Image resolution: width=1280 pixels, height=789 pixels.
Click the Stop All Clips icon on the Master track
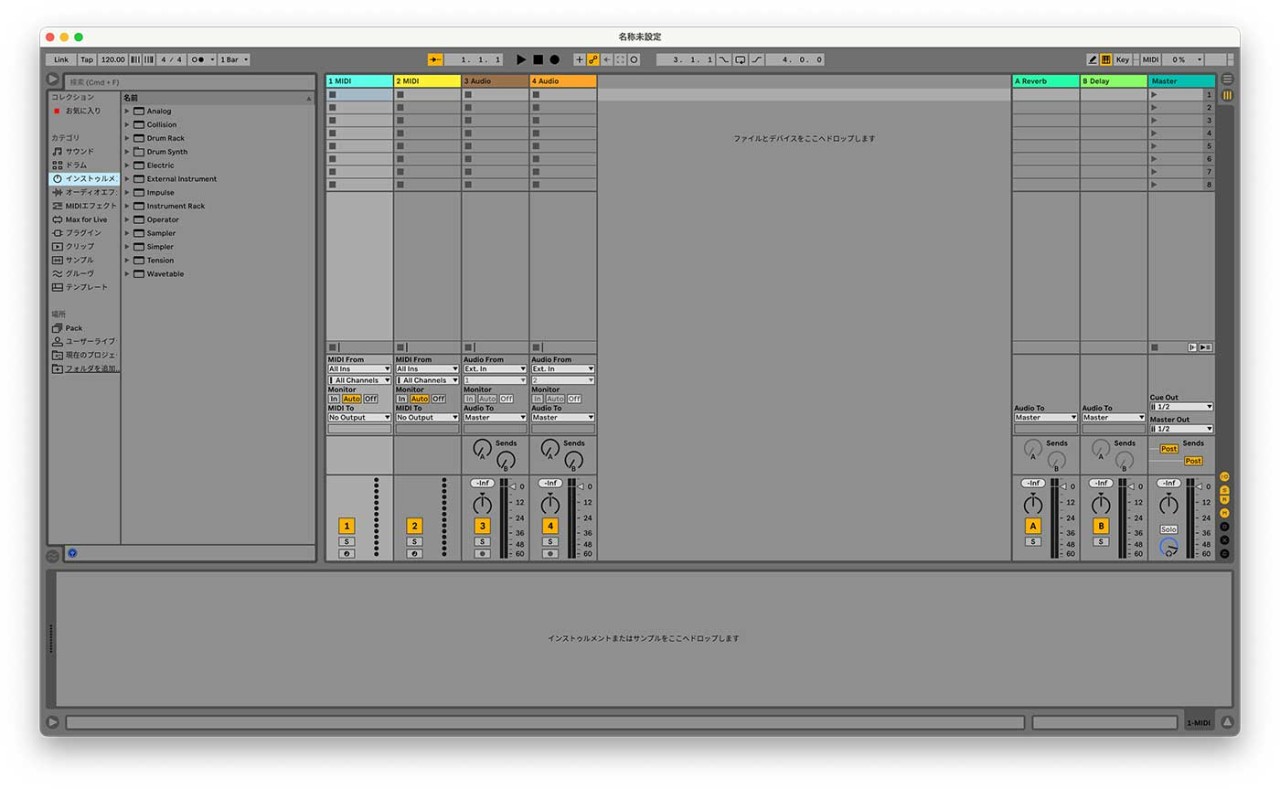[1155, 346]
